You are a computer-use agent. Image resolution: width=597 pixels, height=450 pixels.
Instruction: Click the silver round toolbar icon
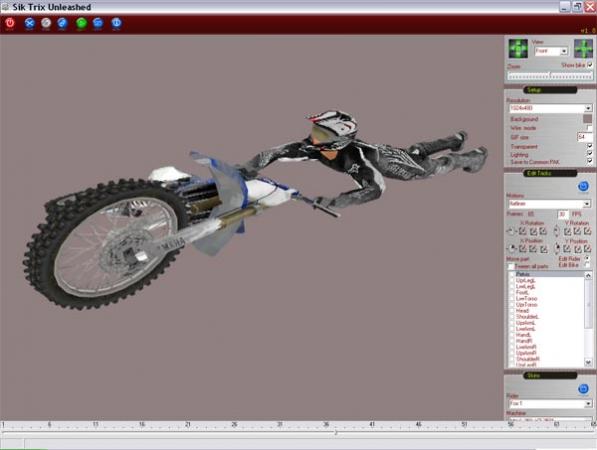tap(46, 24)
